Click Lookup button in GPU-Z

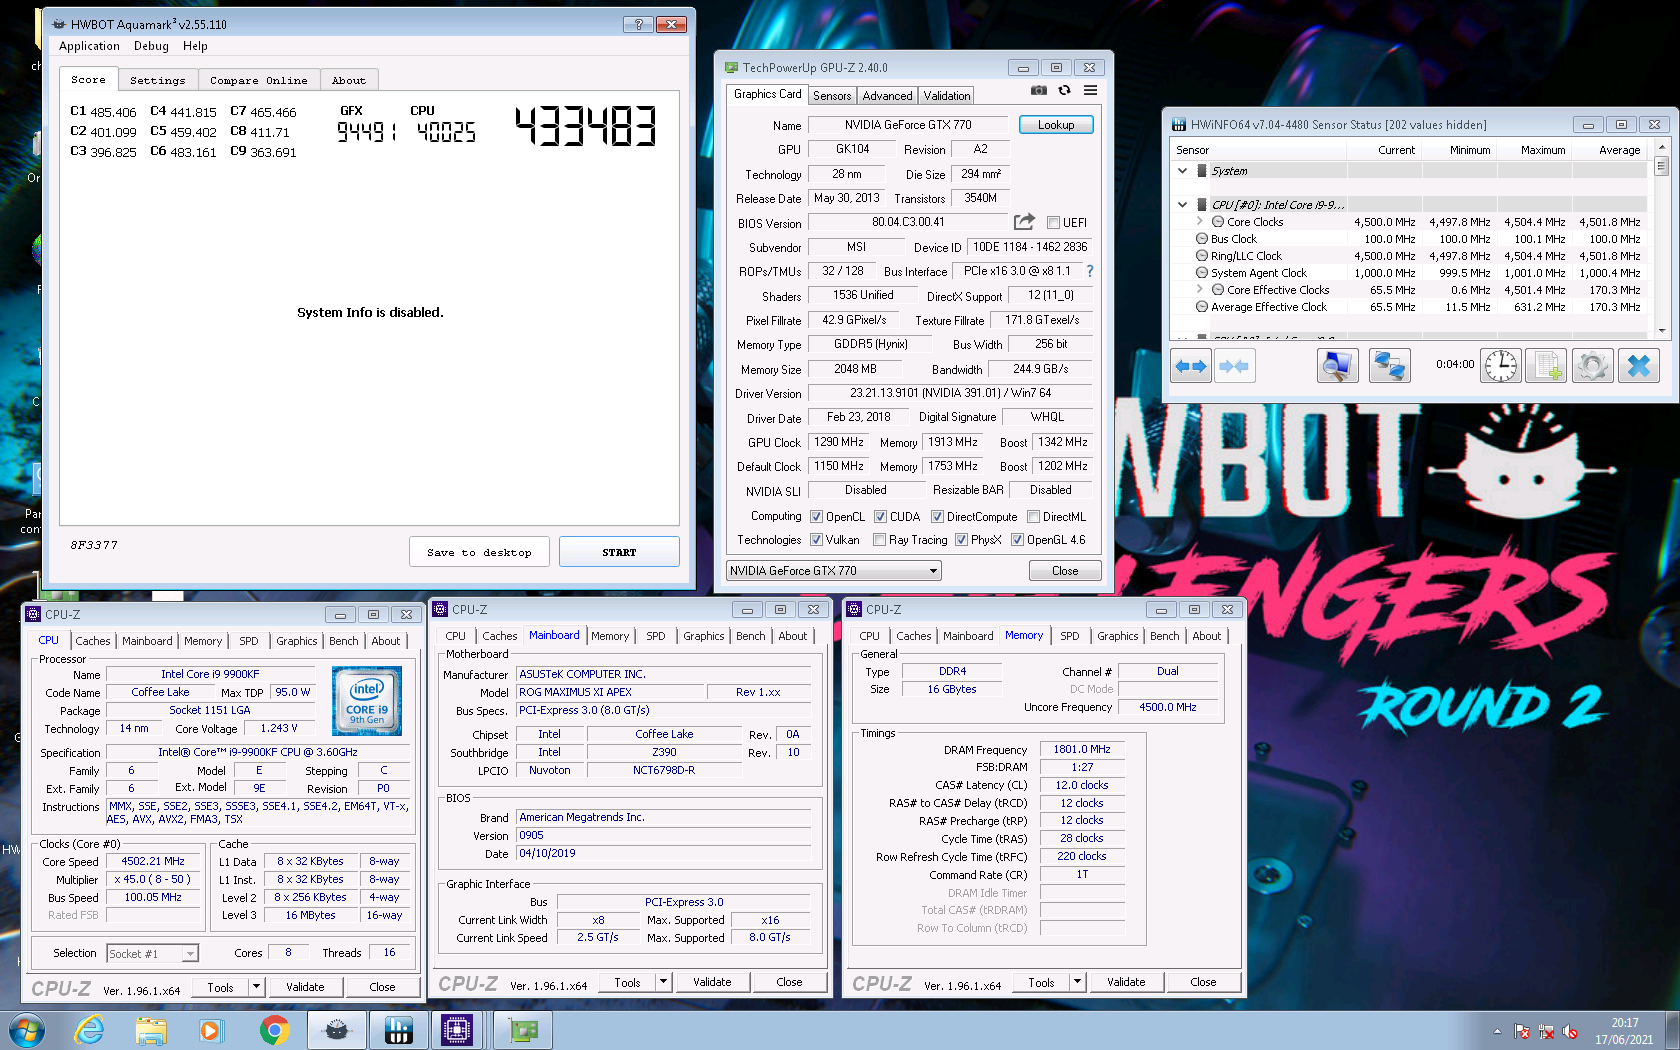tap(1056, 125)
